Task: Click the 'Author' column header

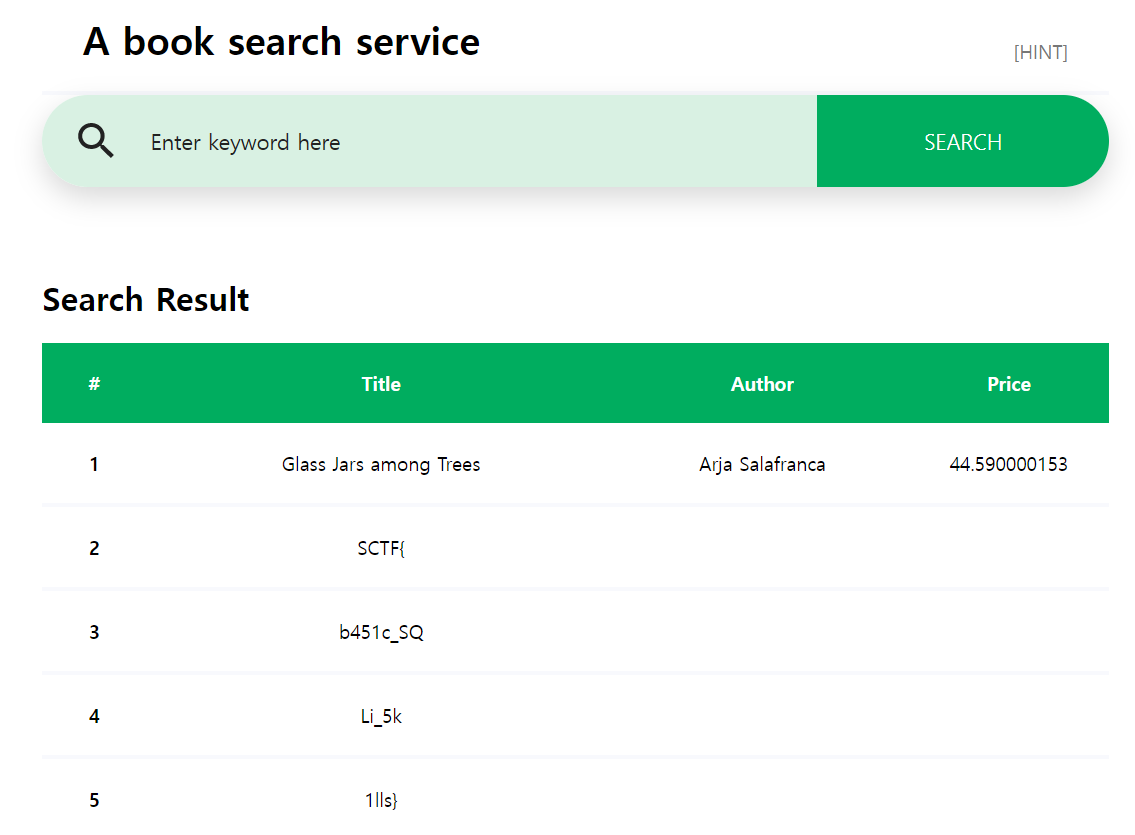Action: (x=762, y=383)
